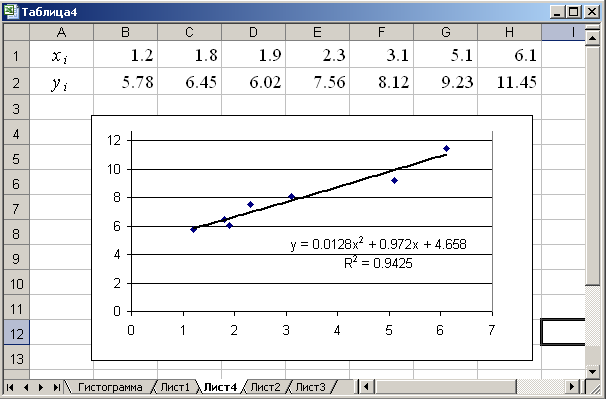This screenshot has width=606, height=399.
Task: Switch to Лист2 sheet tab
Action: (265, 387)
